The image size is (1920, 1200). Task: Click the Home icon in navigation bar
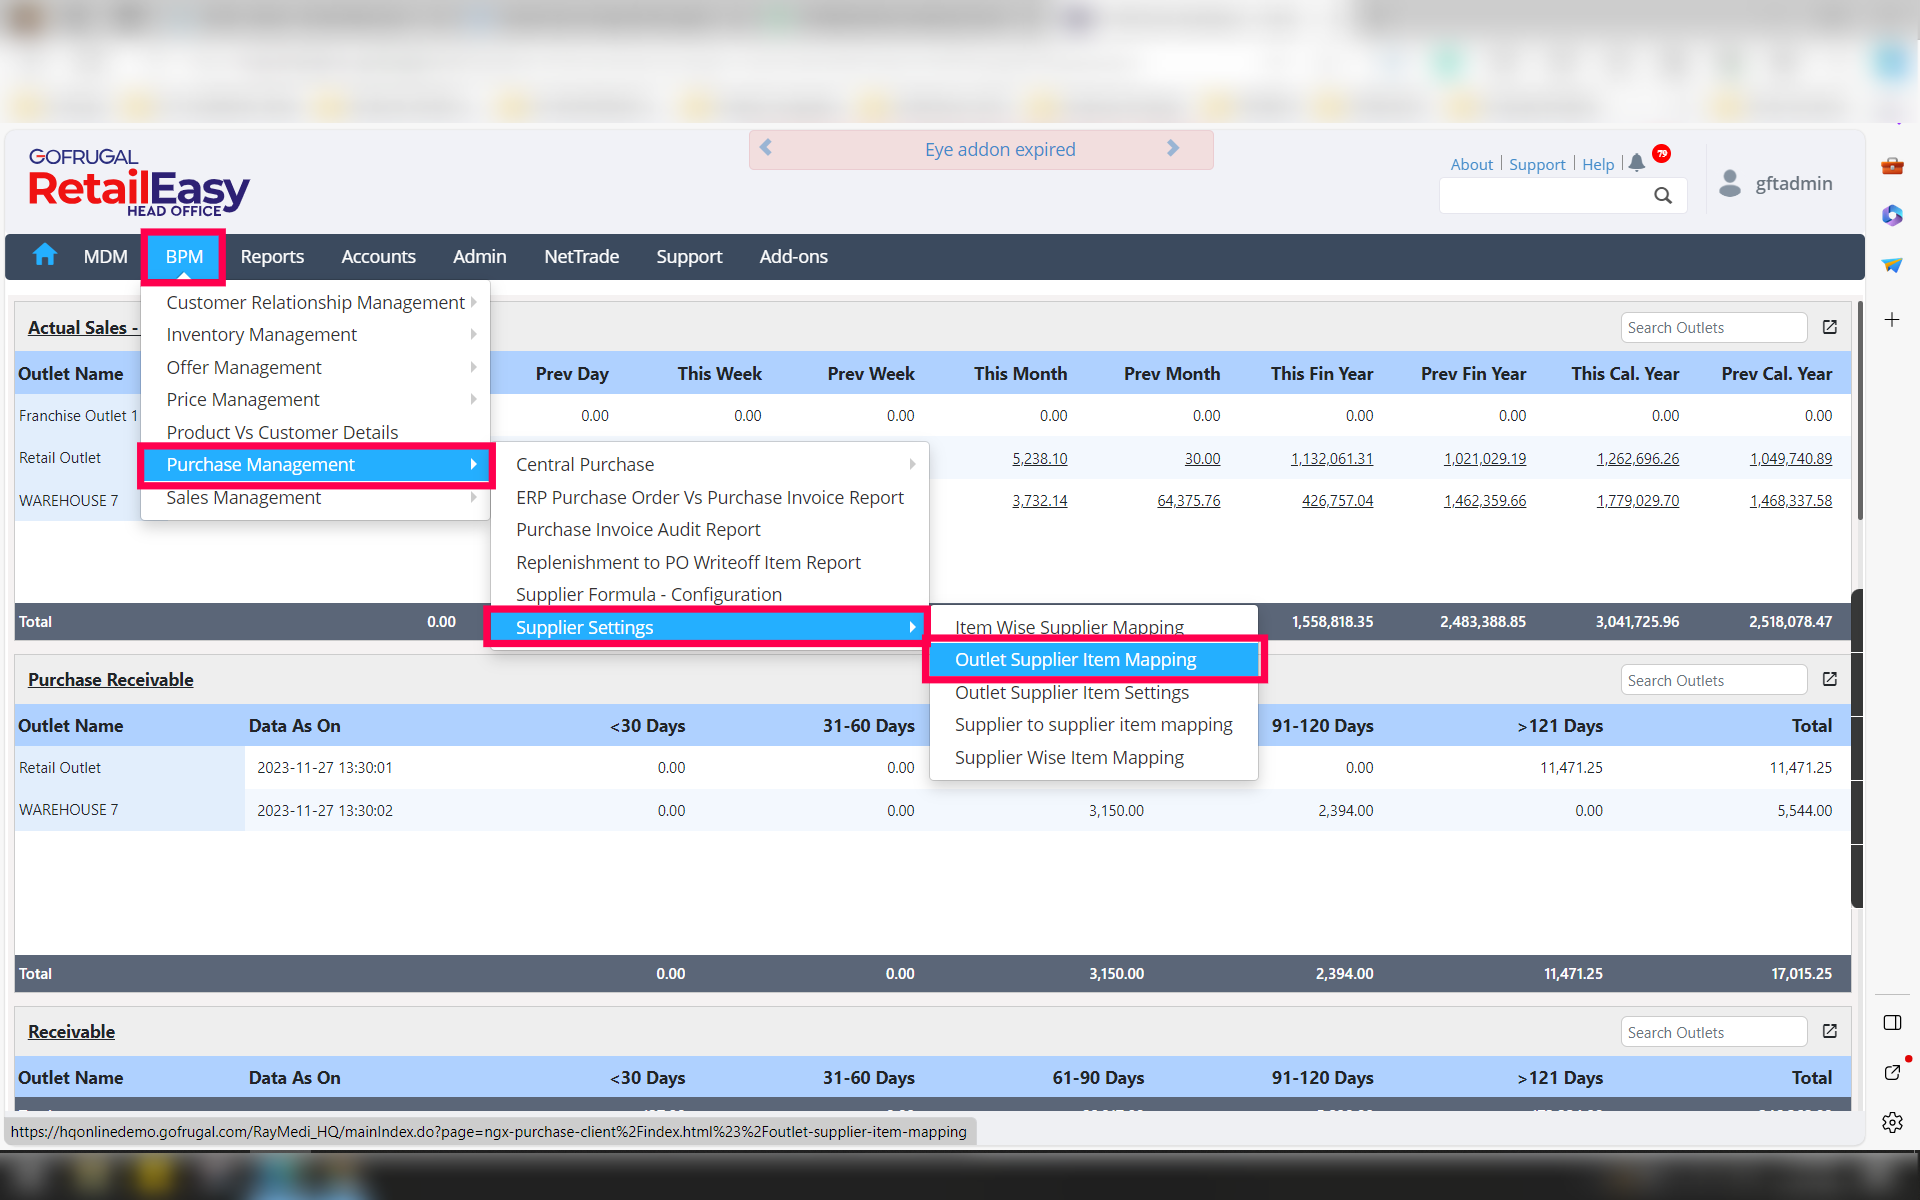(x=44, y=256)
